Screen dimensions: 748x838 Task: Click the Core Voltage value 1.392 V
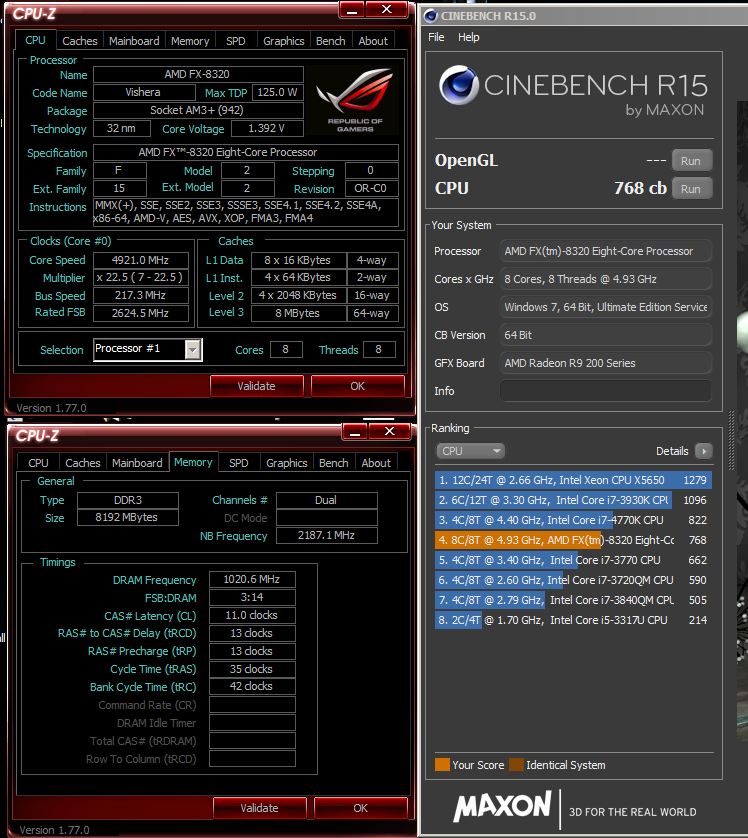[267, 128]
